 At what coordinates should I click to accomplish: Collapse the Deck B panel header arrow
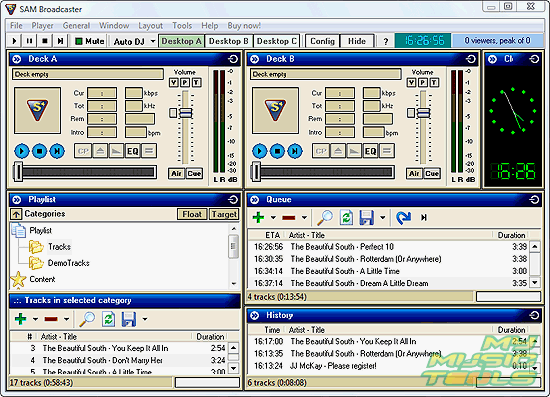[x=255, y=59]
